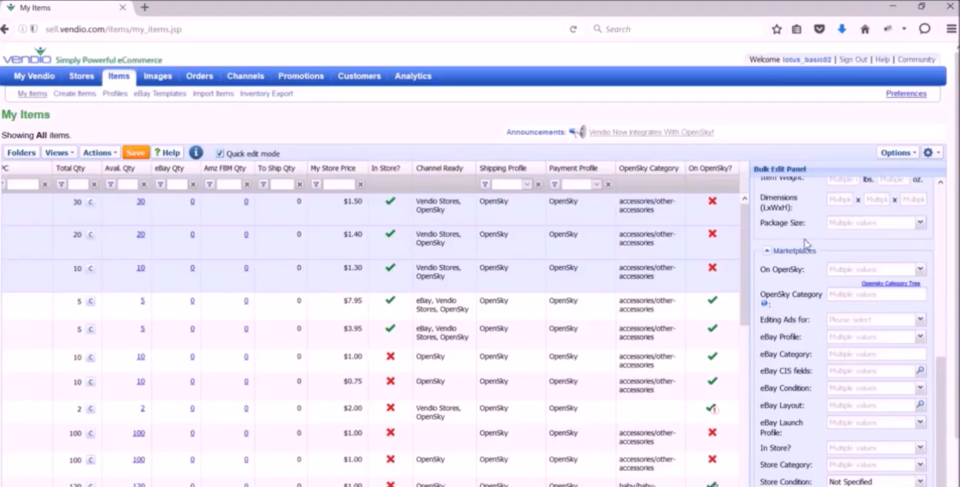Click the blue info icon in toolbar
Image resolution: width=960 pixels, height=487 pixels.
[x=196, y=153]
